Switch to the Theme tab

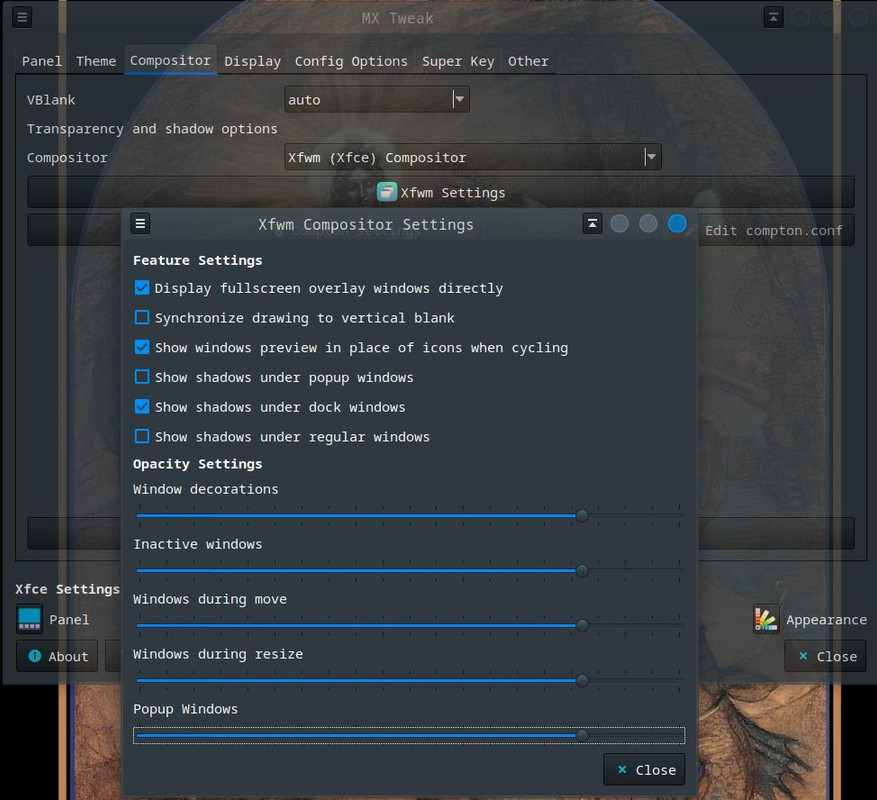96,61
